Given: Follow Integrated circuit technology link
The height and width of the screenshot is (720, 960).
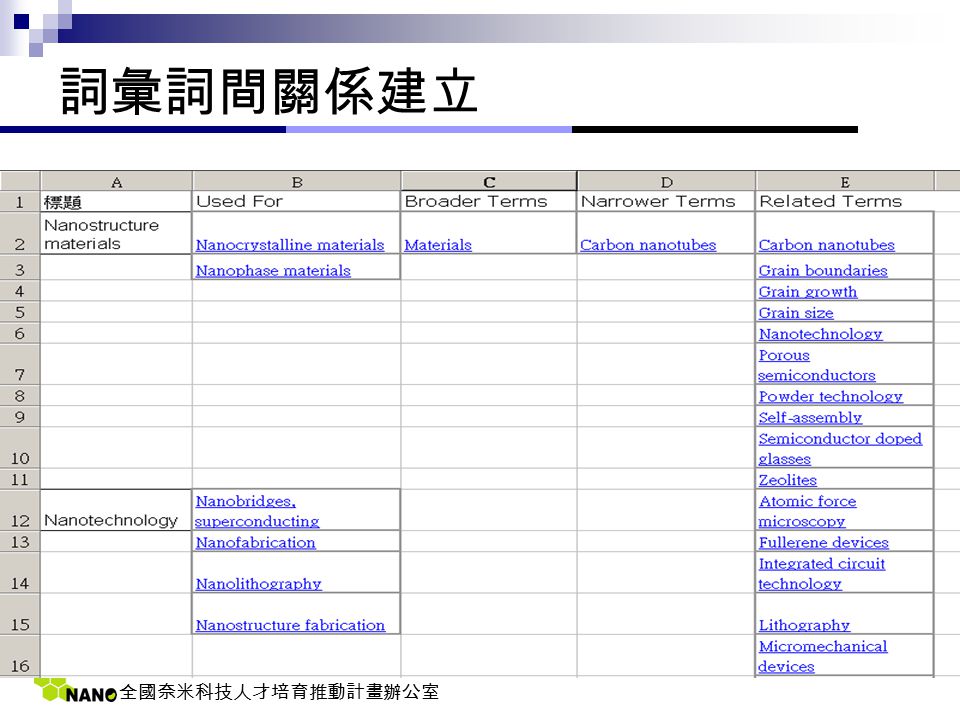Looking at the screenshot, I should 822,574.
